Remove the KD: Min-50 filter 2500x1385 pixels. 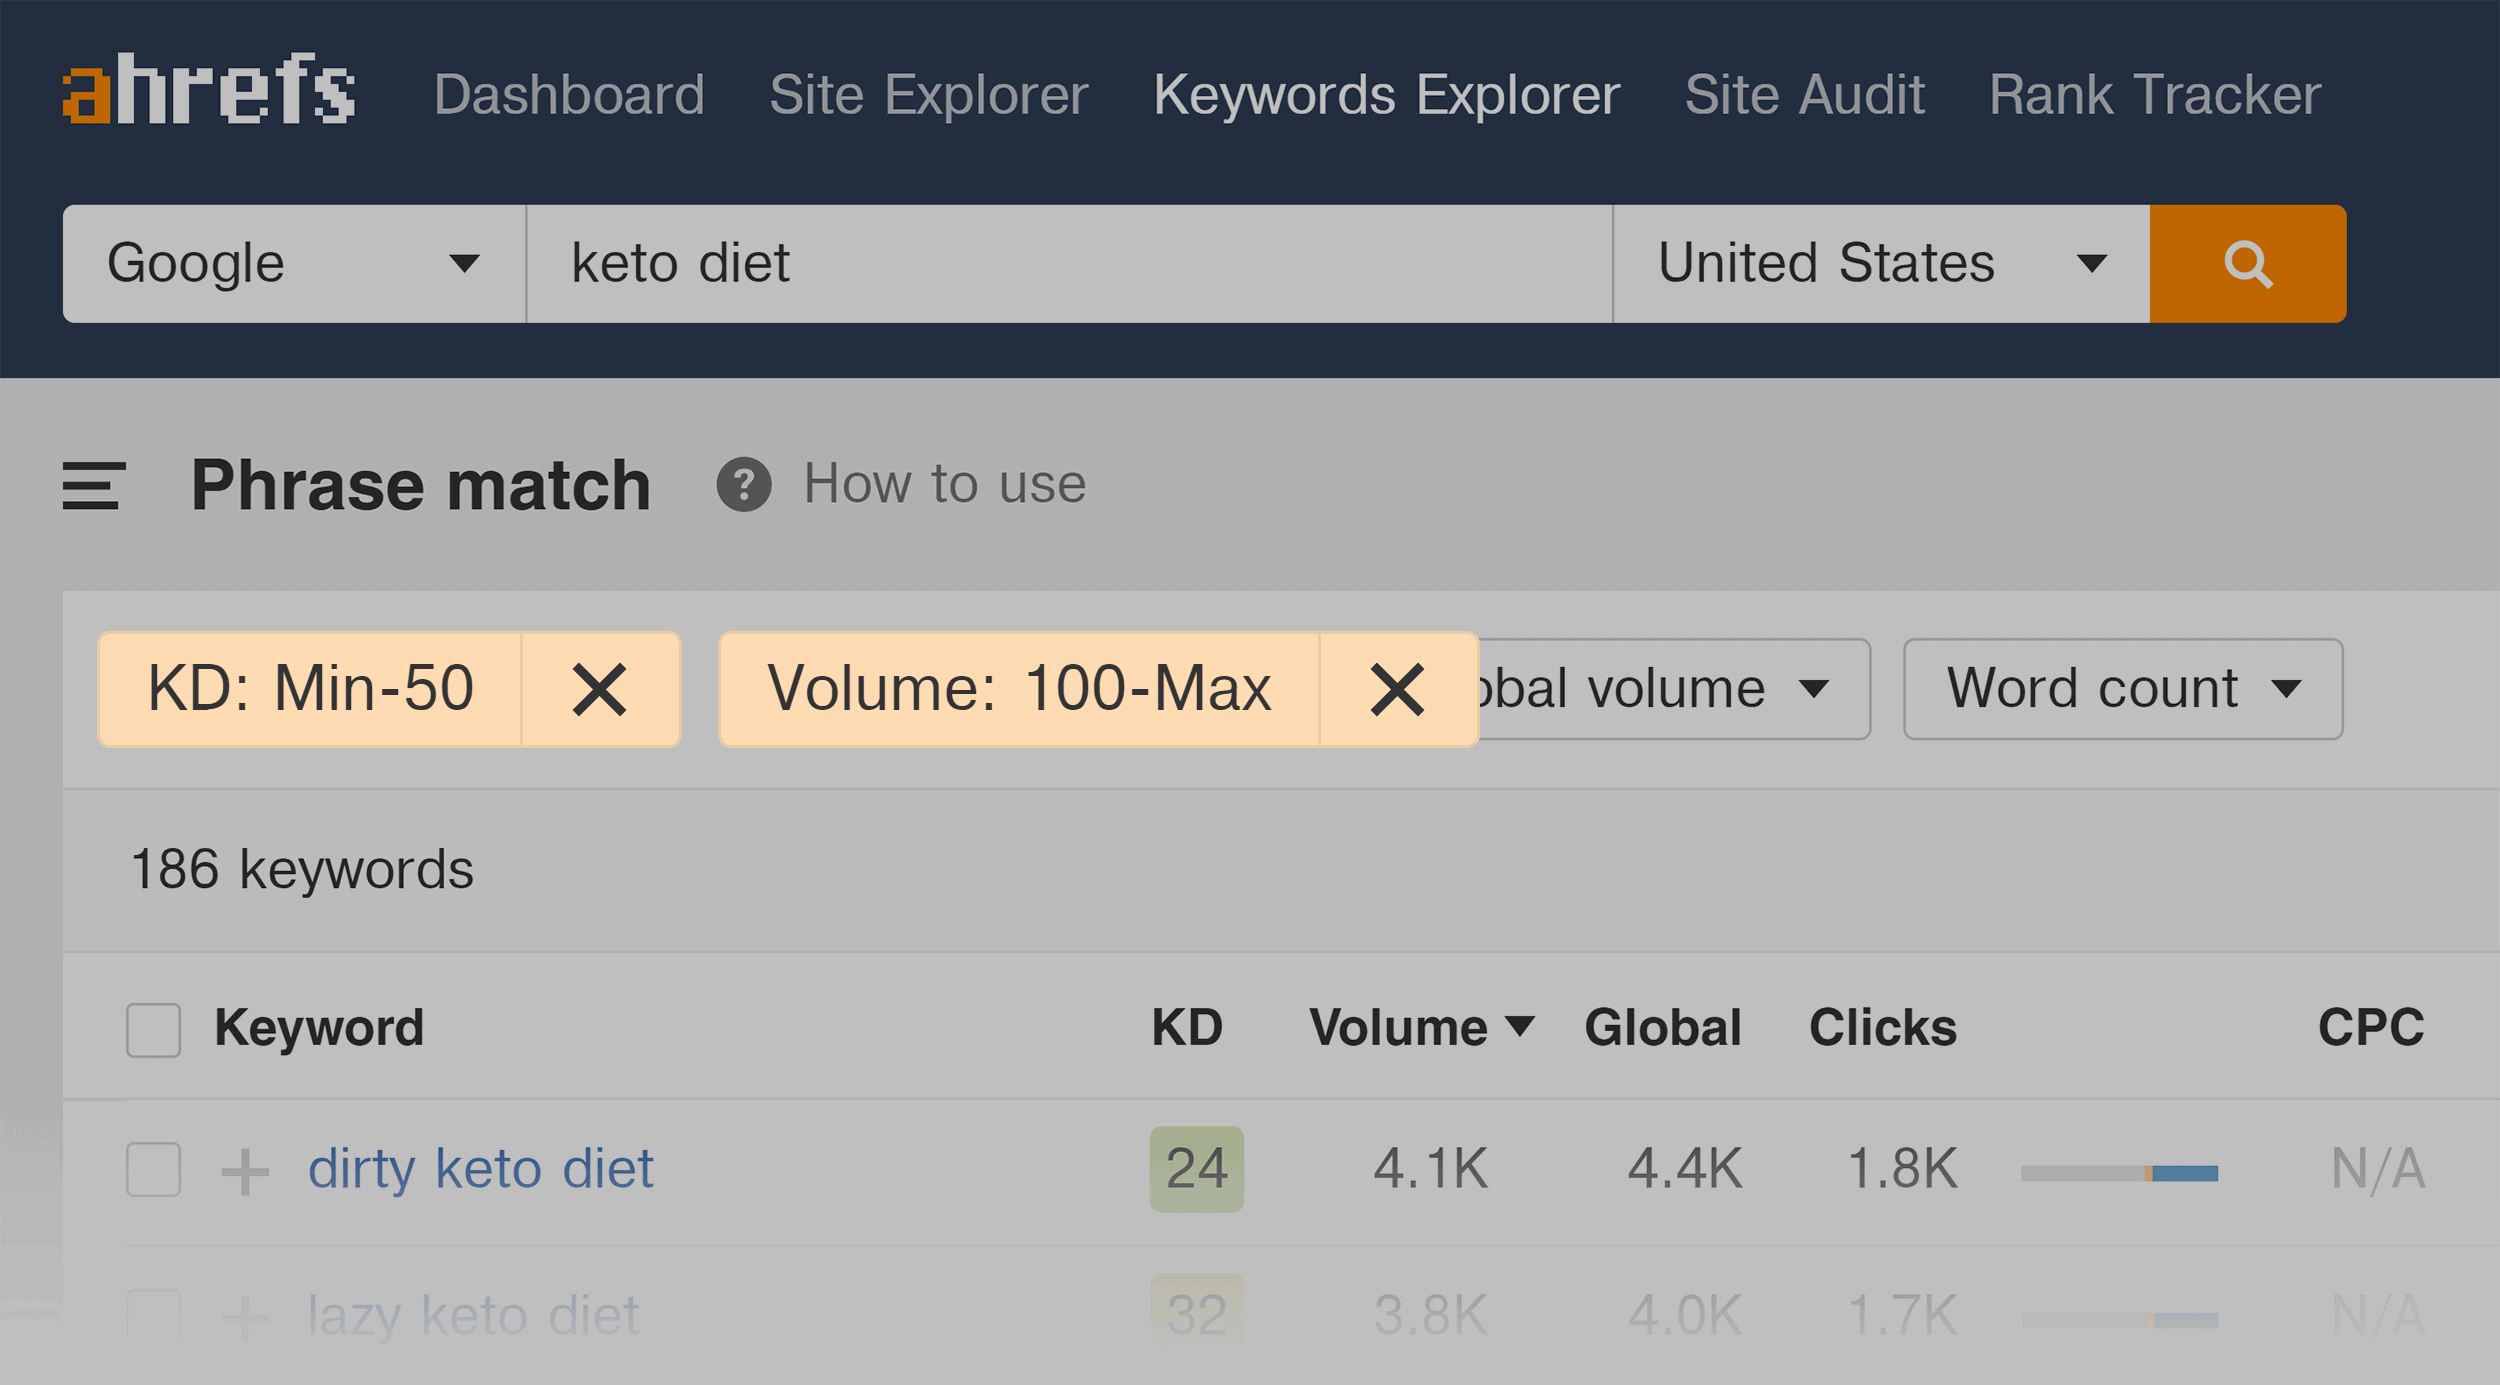point(600,690)
